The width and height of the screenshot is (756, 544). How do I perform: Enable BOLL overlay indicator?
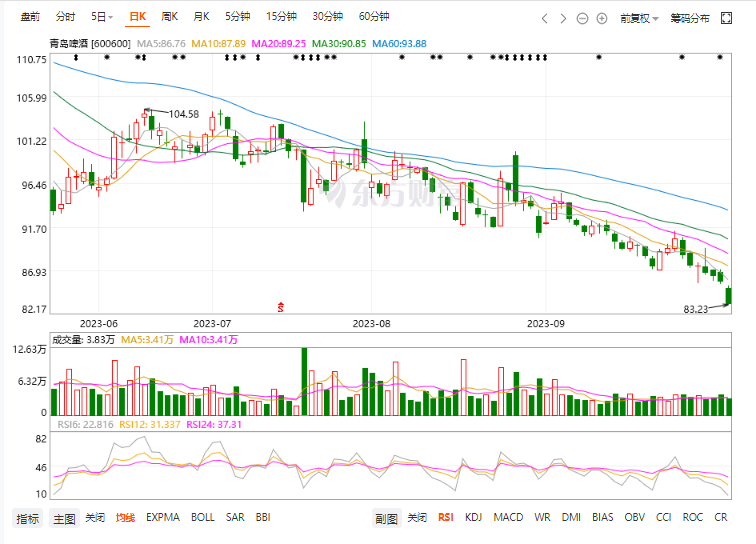[202, 517]
